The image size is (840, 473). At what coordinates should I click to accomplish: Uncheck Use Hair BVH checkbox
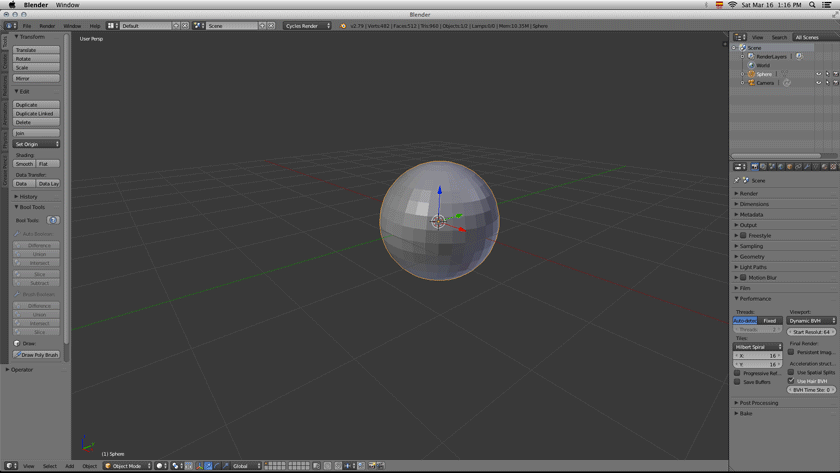[x=791, y=381]
